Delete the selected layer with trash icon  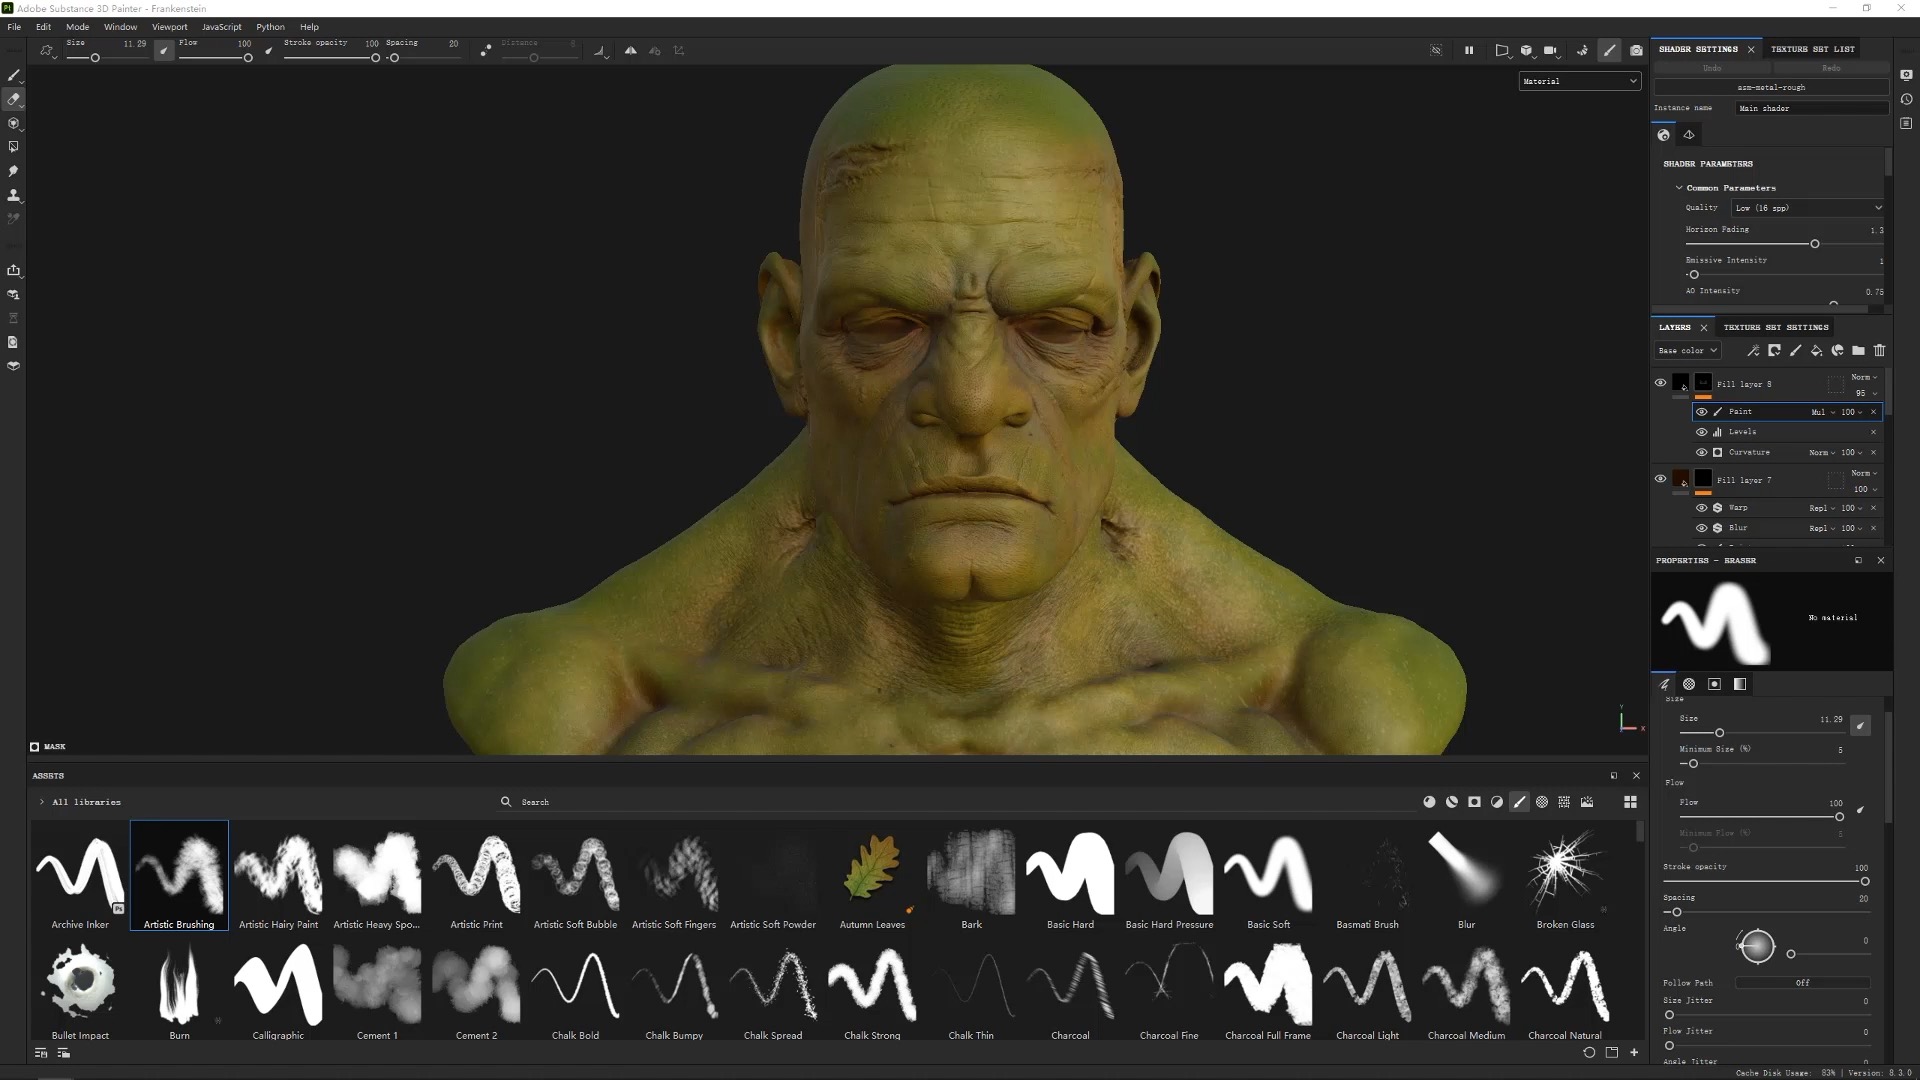pyautogui.click(x=1880, y=351)
